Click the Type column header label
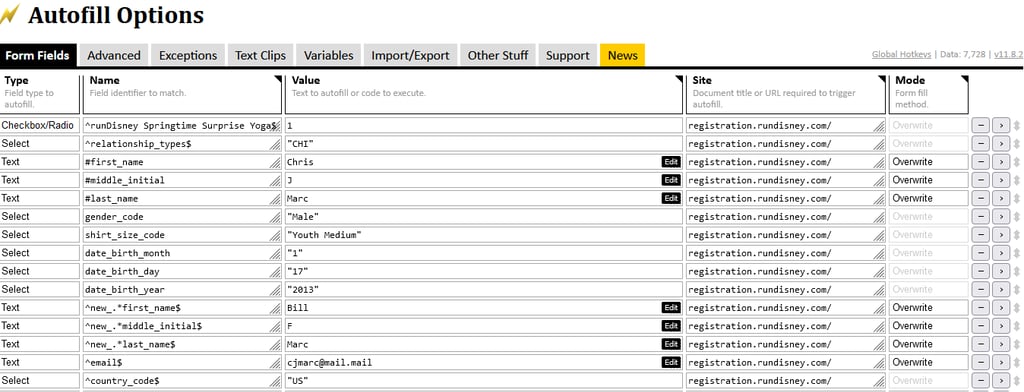This screenshot has width=1024, height=392. (x=16, y=80)
